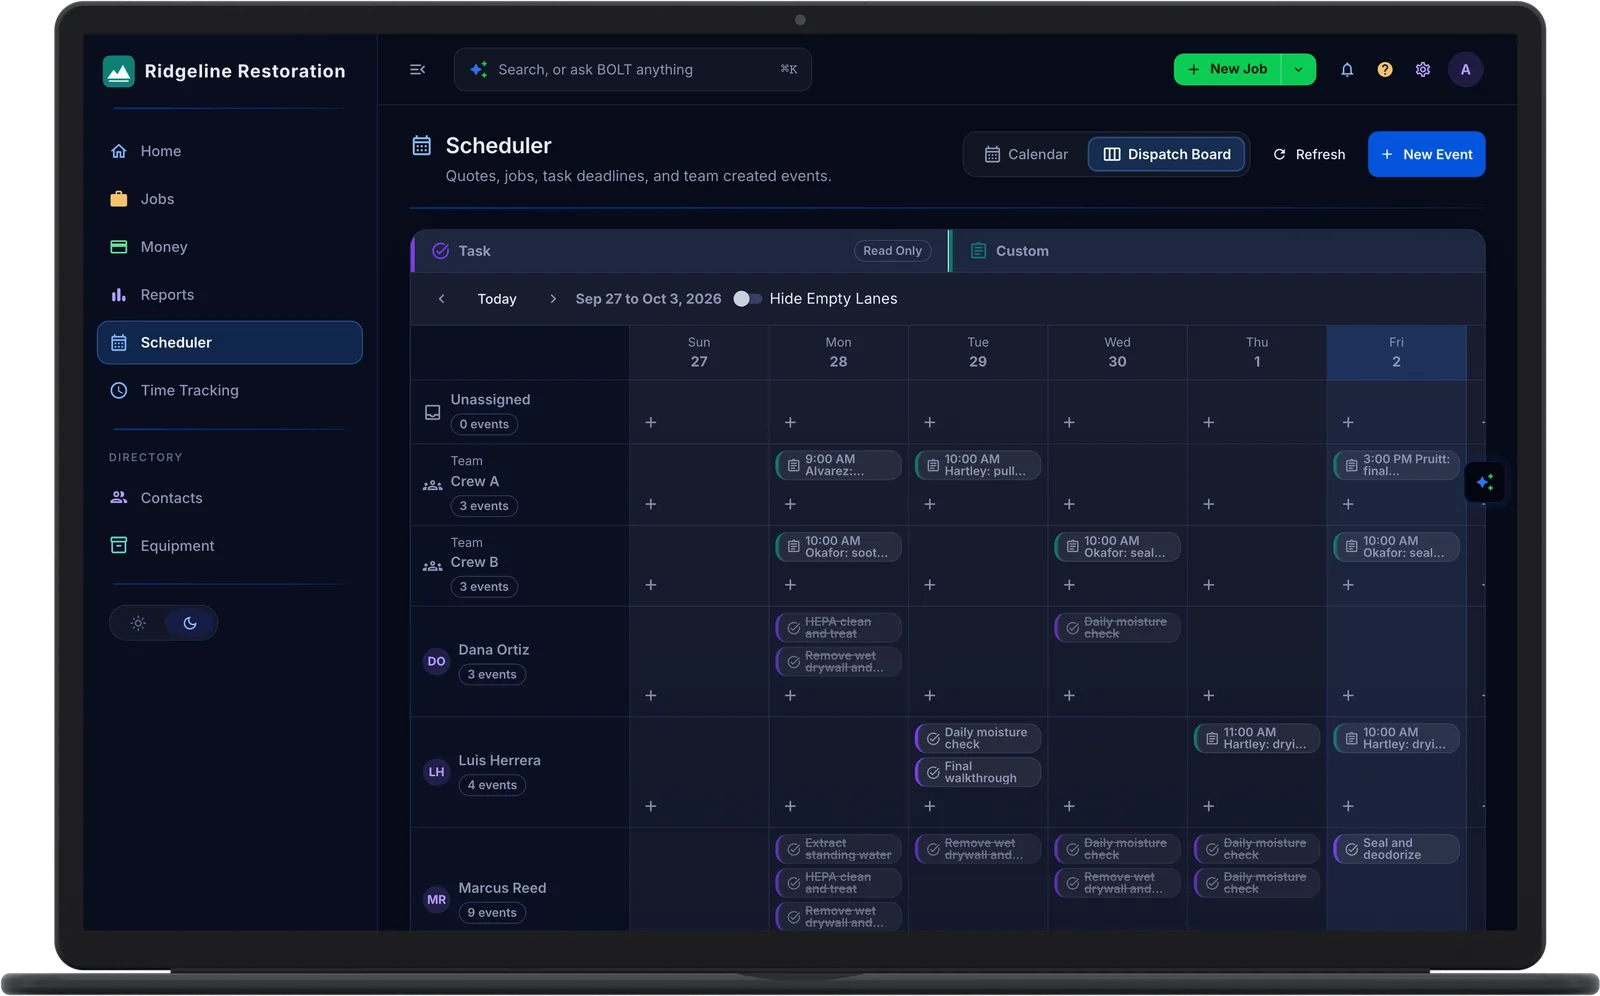Viewport: 1600px width, 996px height.
Task: Open the New Job dropdown arrow
Action: coord(1298,69)
